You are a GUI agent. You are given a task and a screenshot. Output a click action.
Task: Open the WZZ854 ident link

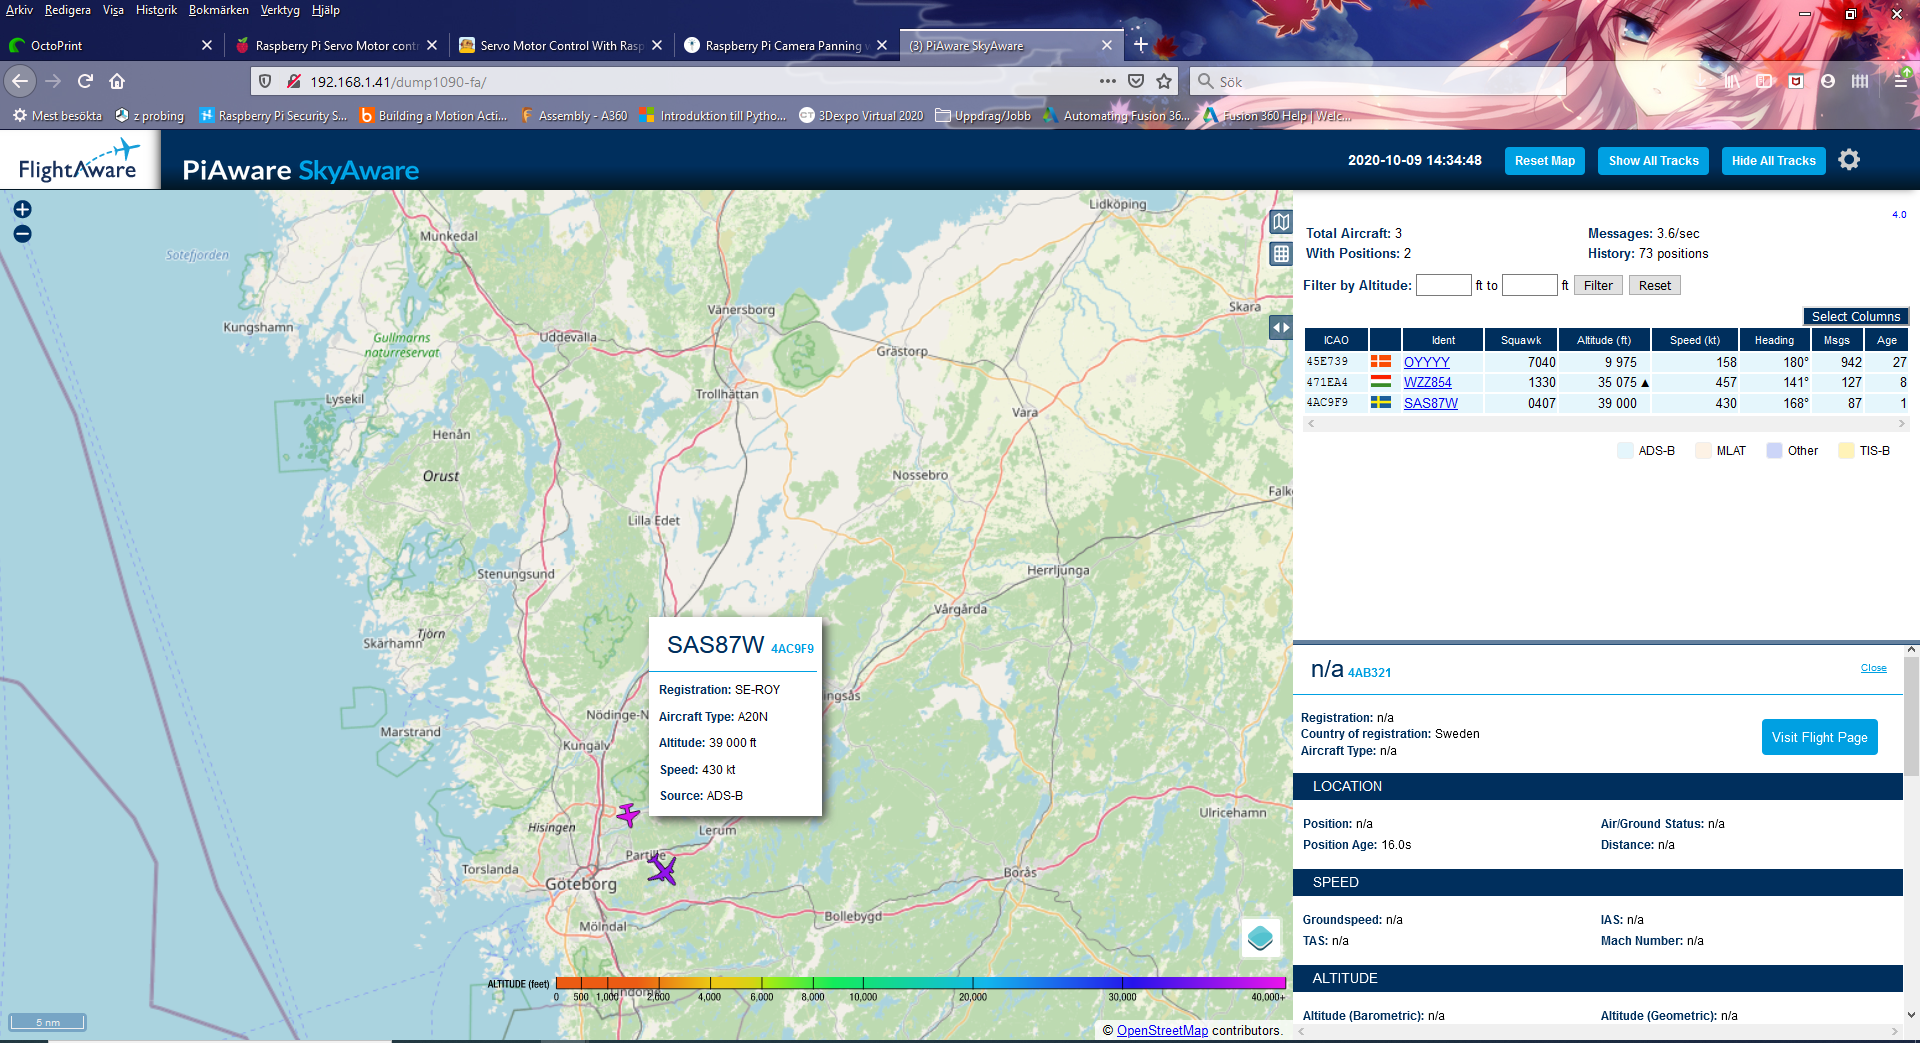click(1427, 382)
